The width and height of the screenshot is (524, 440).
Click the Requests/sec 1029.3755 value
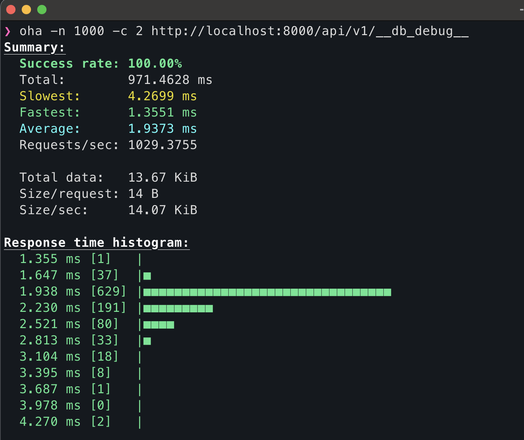pyautogui.click(x=162, y=145)
